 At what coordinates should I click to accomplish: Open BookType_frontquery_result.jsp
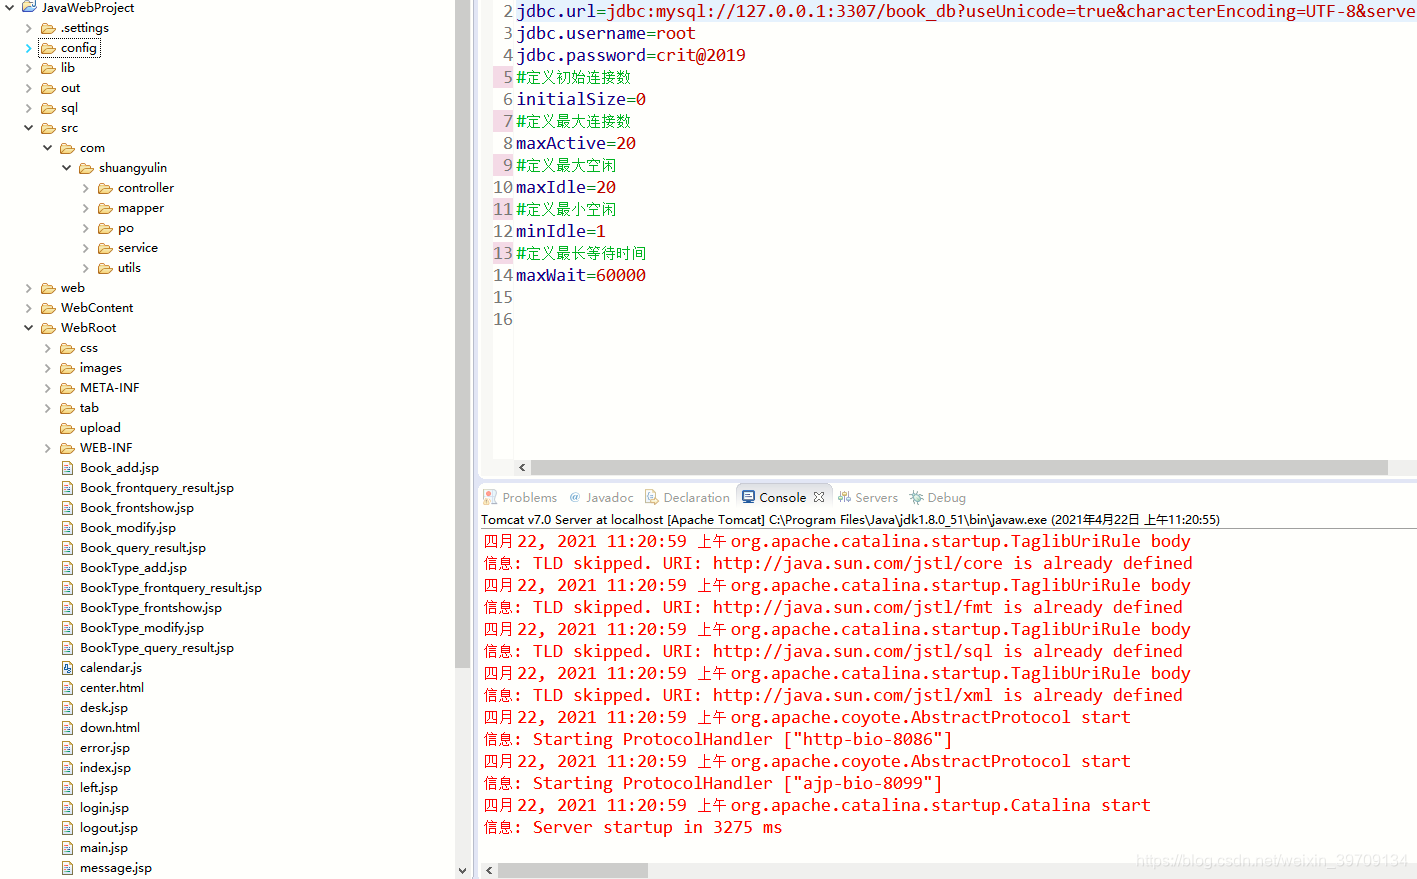point(170,588)
